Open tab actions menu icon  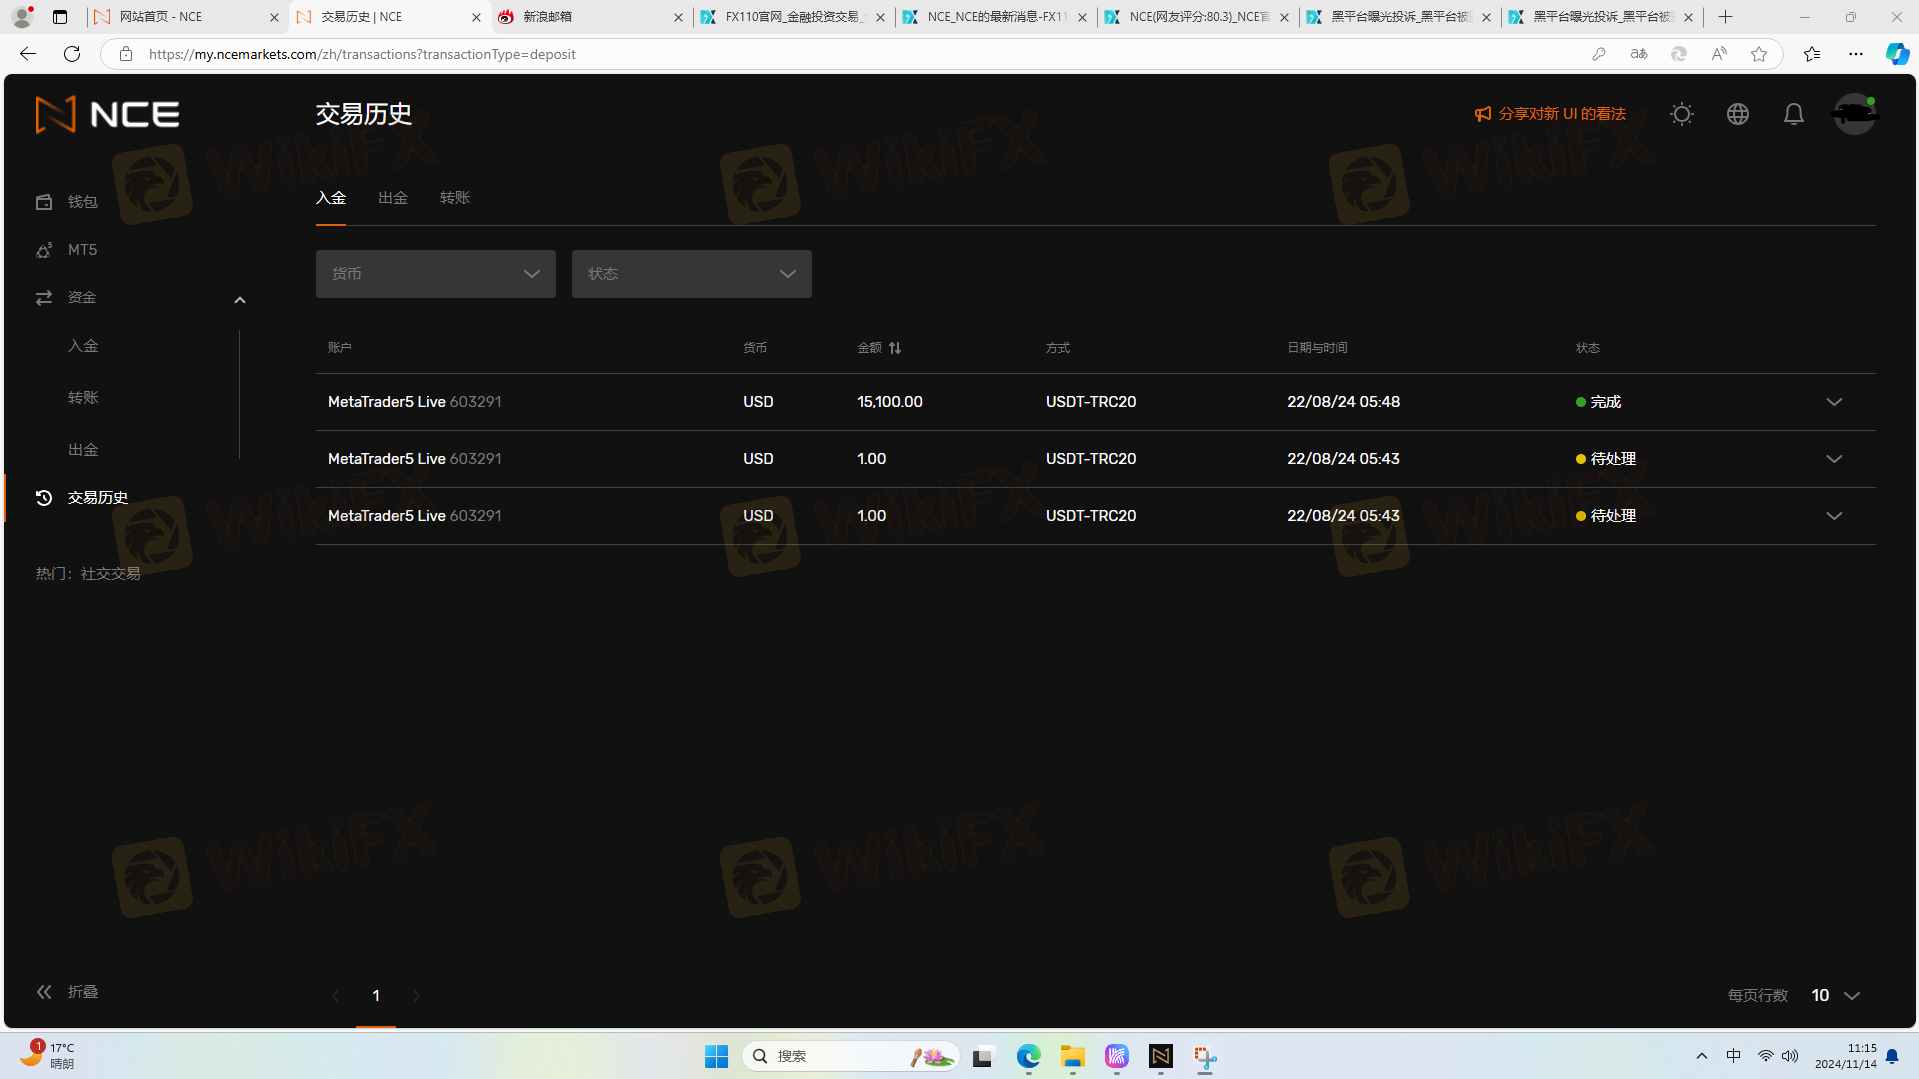click(60, 17)
